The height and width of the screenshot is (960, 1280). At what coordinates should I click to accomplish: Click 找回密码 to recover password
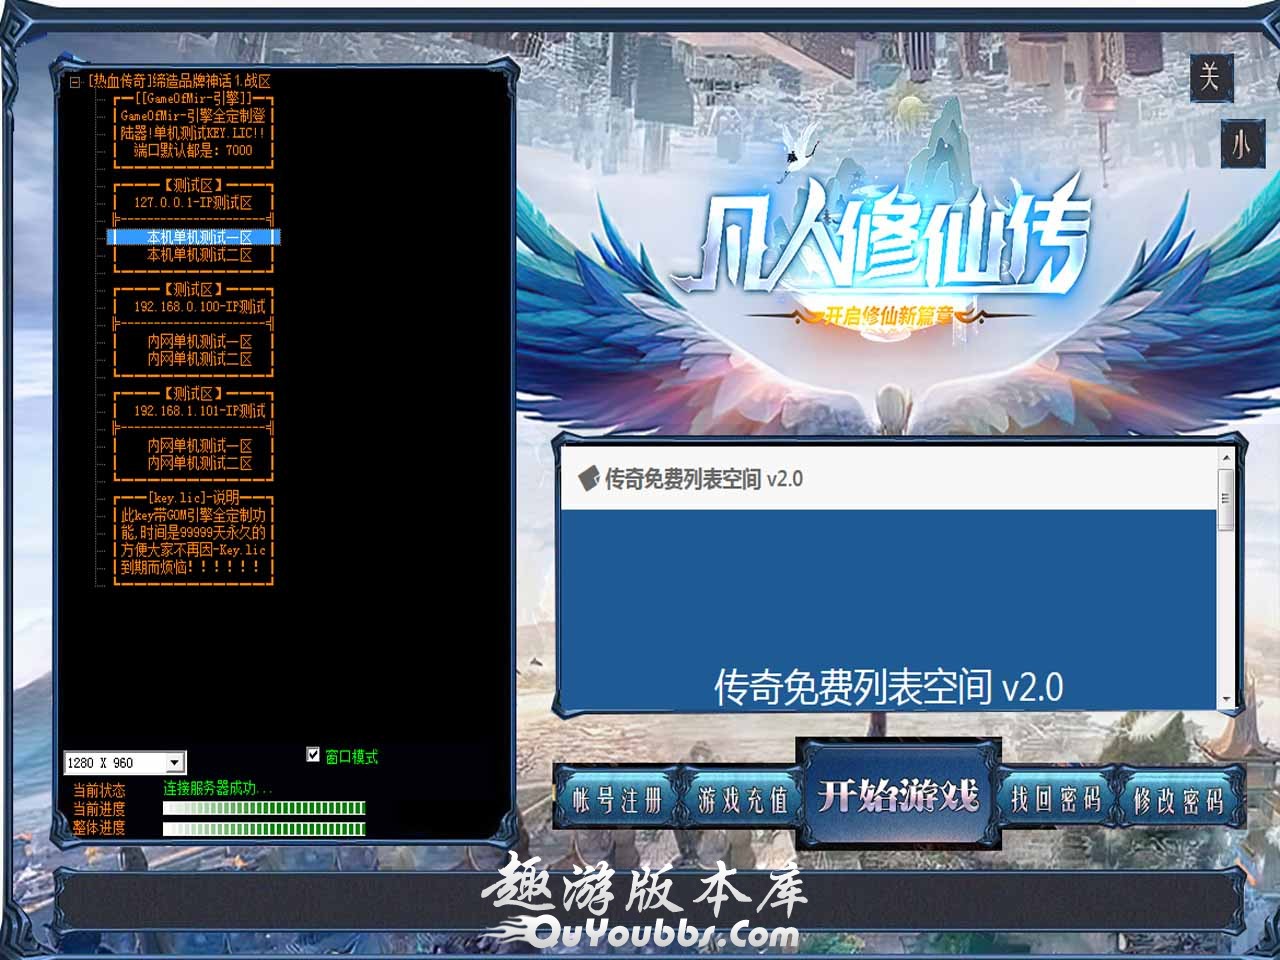point(1055,800)
